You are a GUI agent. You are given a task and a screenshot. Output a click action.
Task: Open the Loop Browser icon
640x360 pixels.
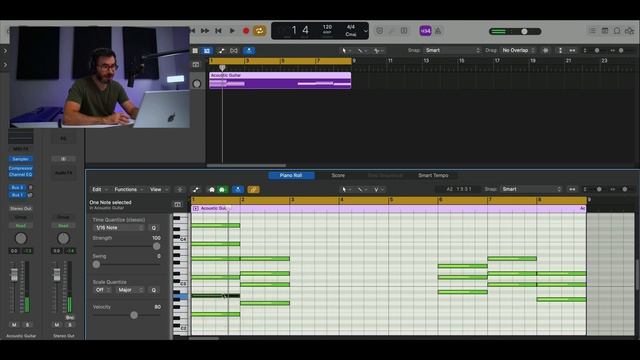[617, 31]
